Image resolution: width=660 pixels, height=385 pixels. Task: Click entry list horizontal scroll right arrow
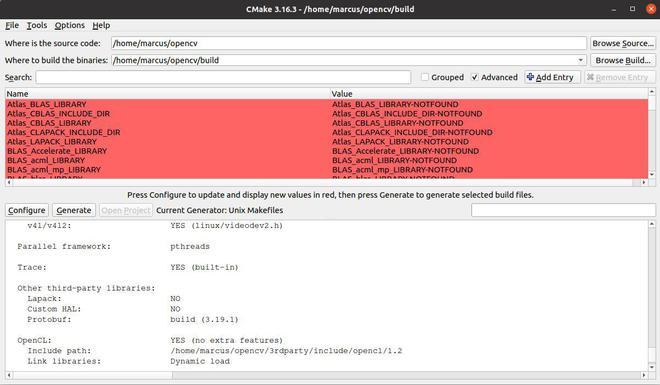[644, 183]
